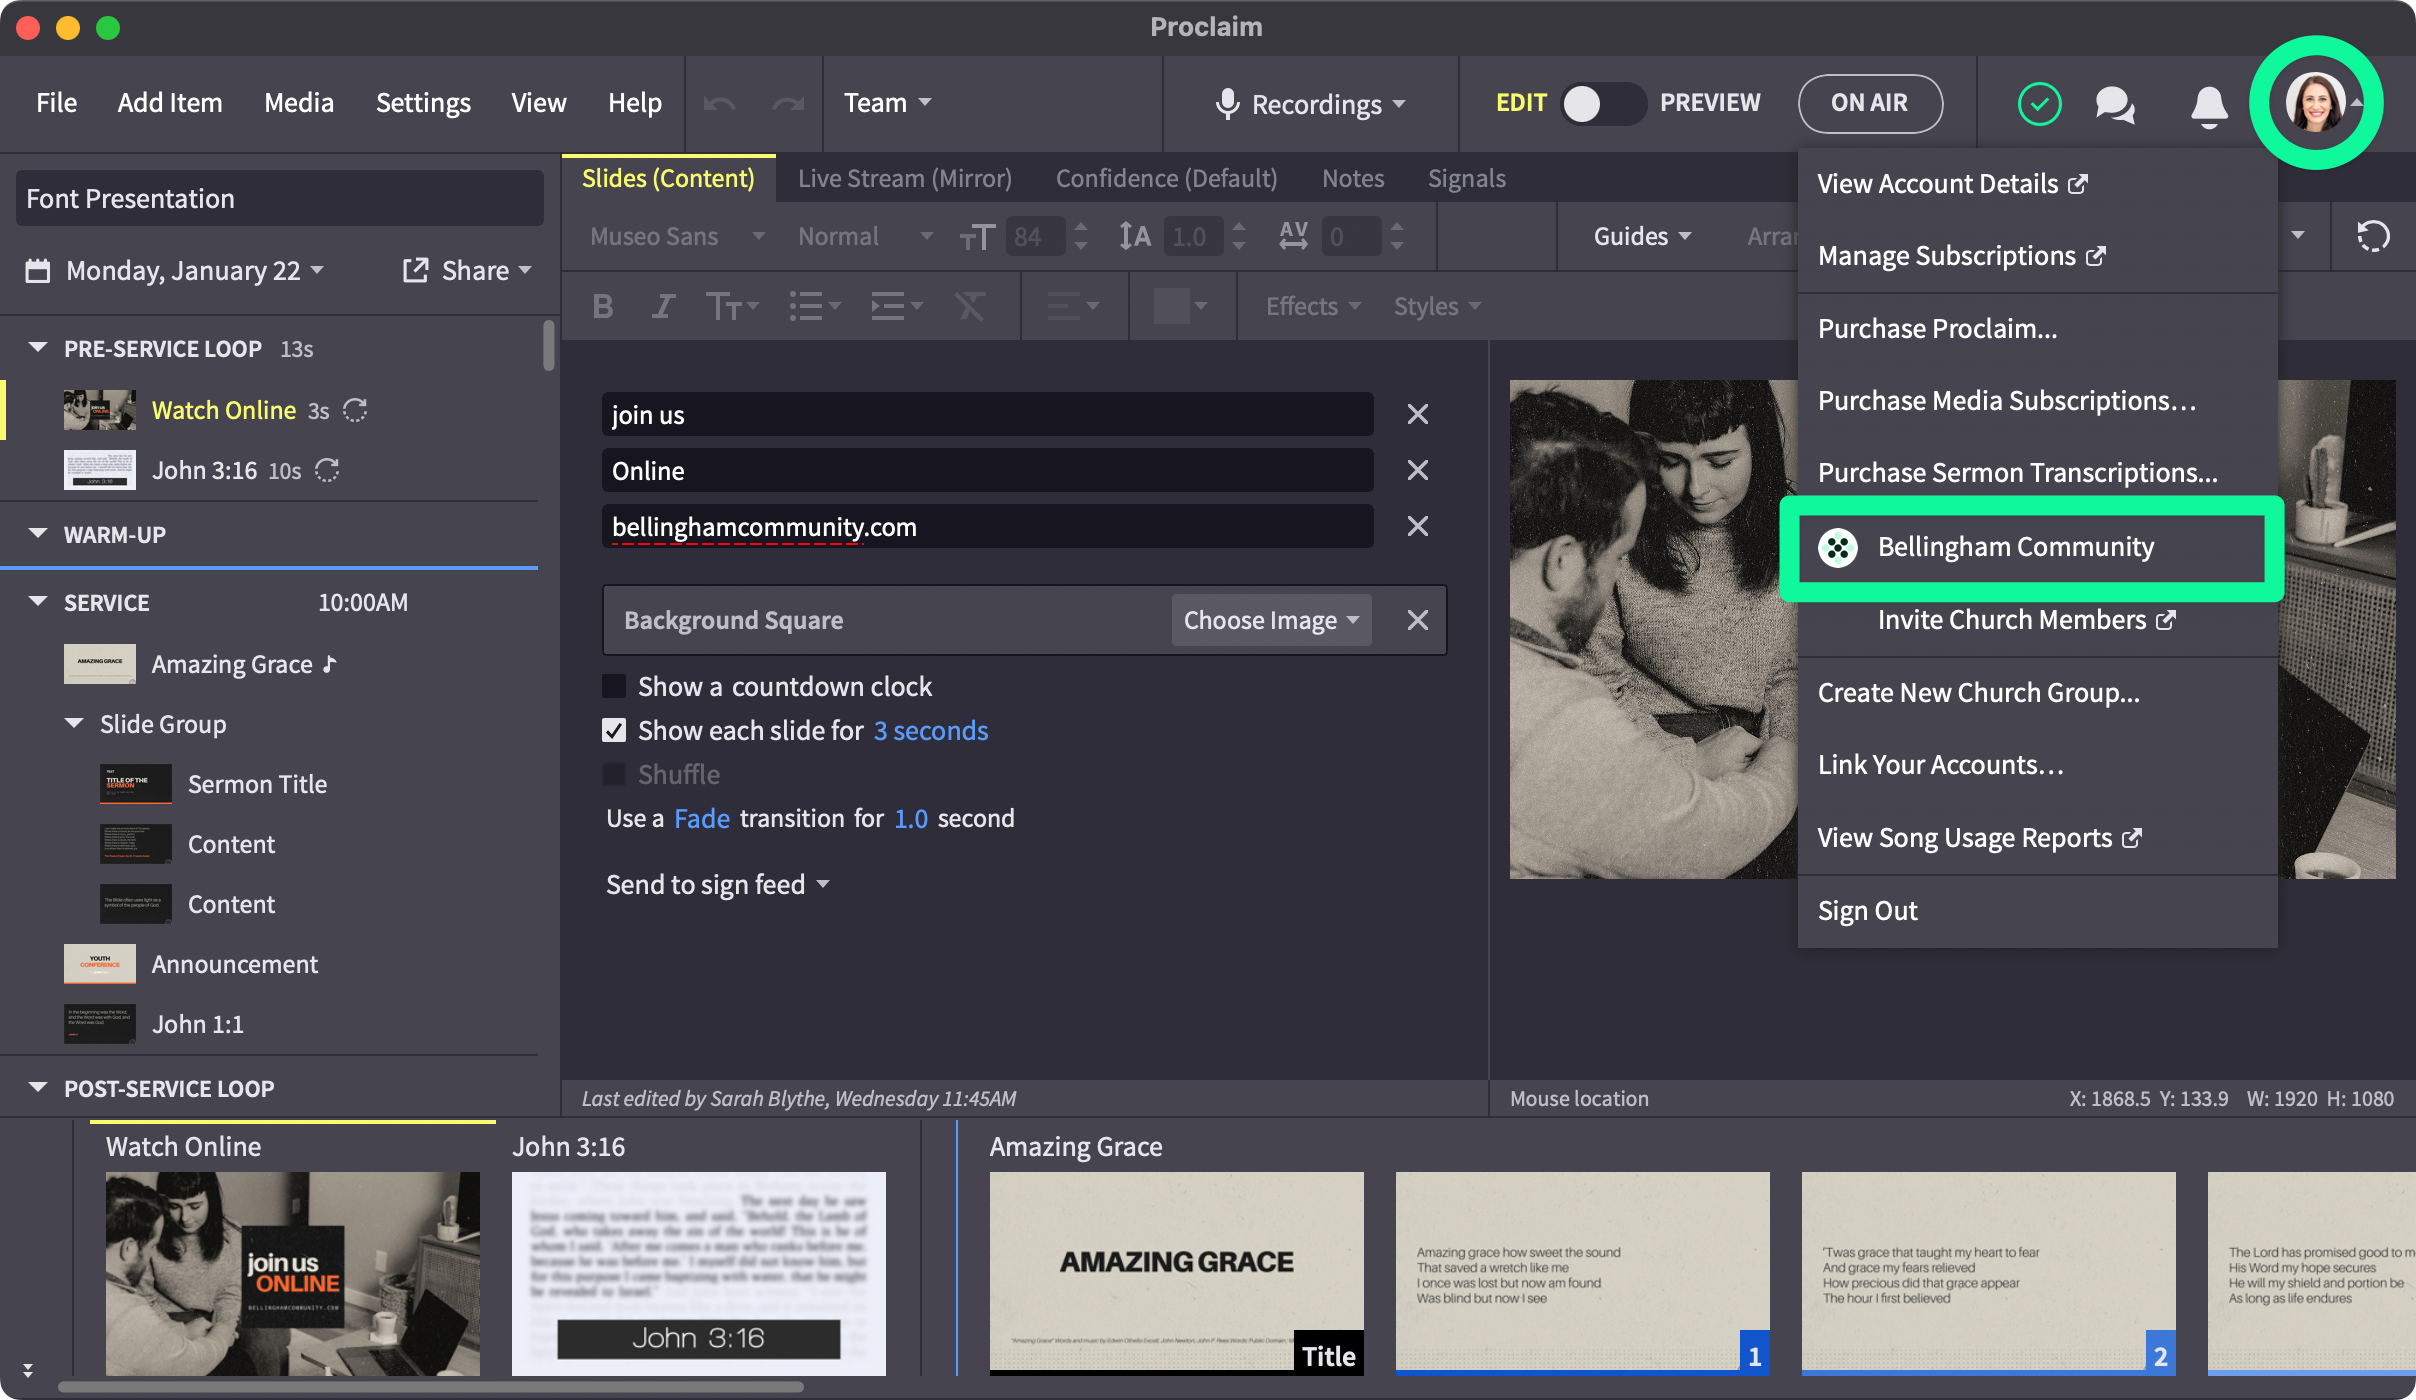Expand the Send to sign feed dropdown

tap(717, 884)
